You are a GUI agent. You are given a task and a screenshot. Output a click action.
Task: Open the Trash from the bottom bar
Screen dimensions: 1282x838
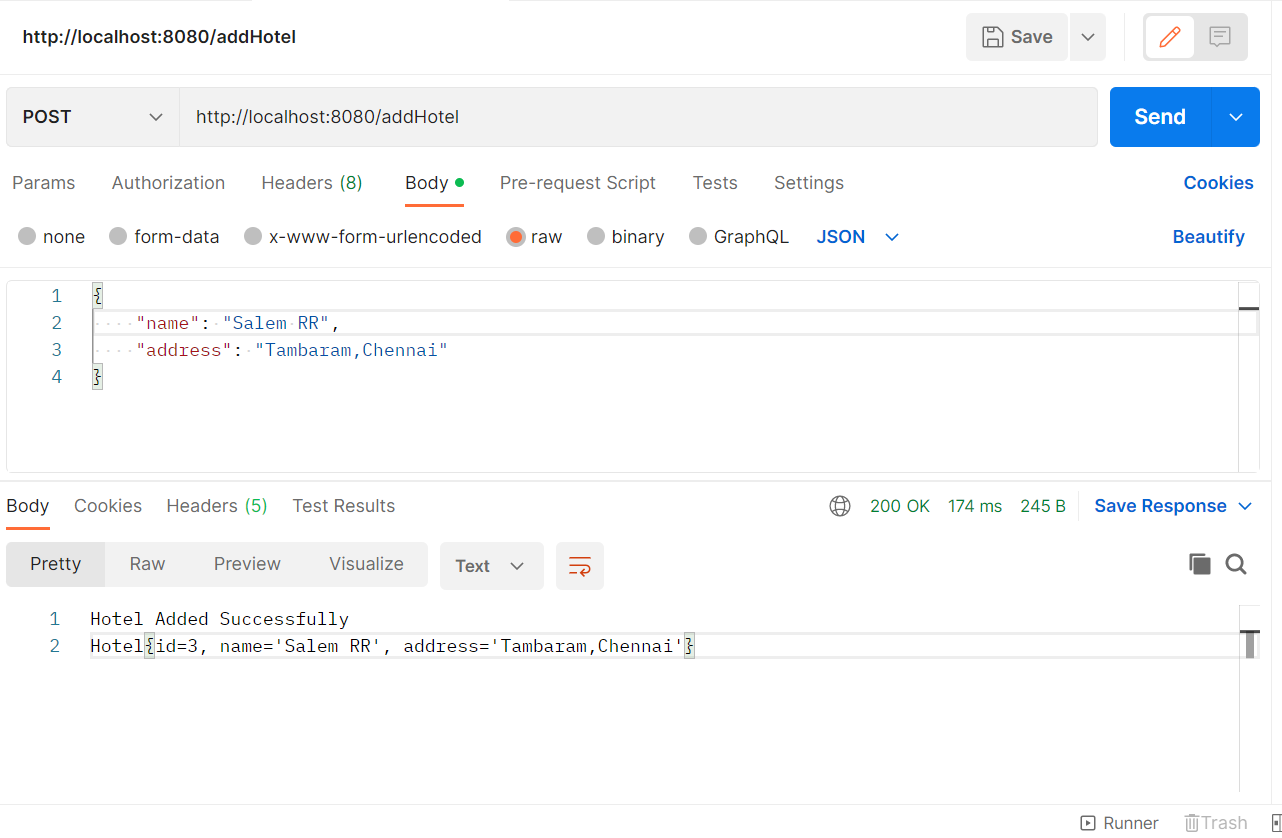click(1215, 822)
